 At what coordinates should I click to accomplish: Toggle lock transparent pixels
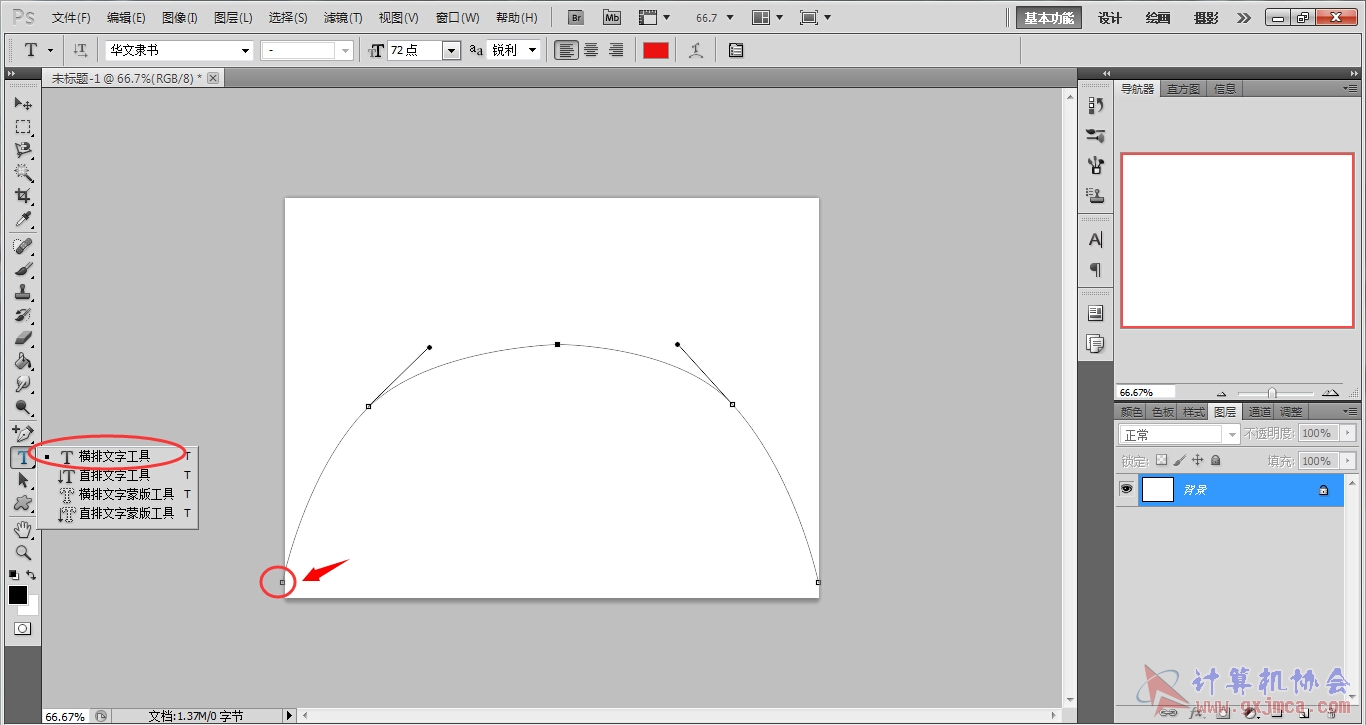click(x=1161, y=461)
